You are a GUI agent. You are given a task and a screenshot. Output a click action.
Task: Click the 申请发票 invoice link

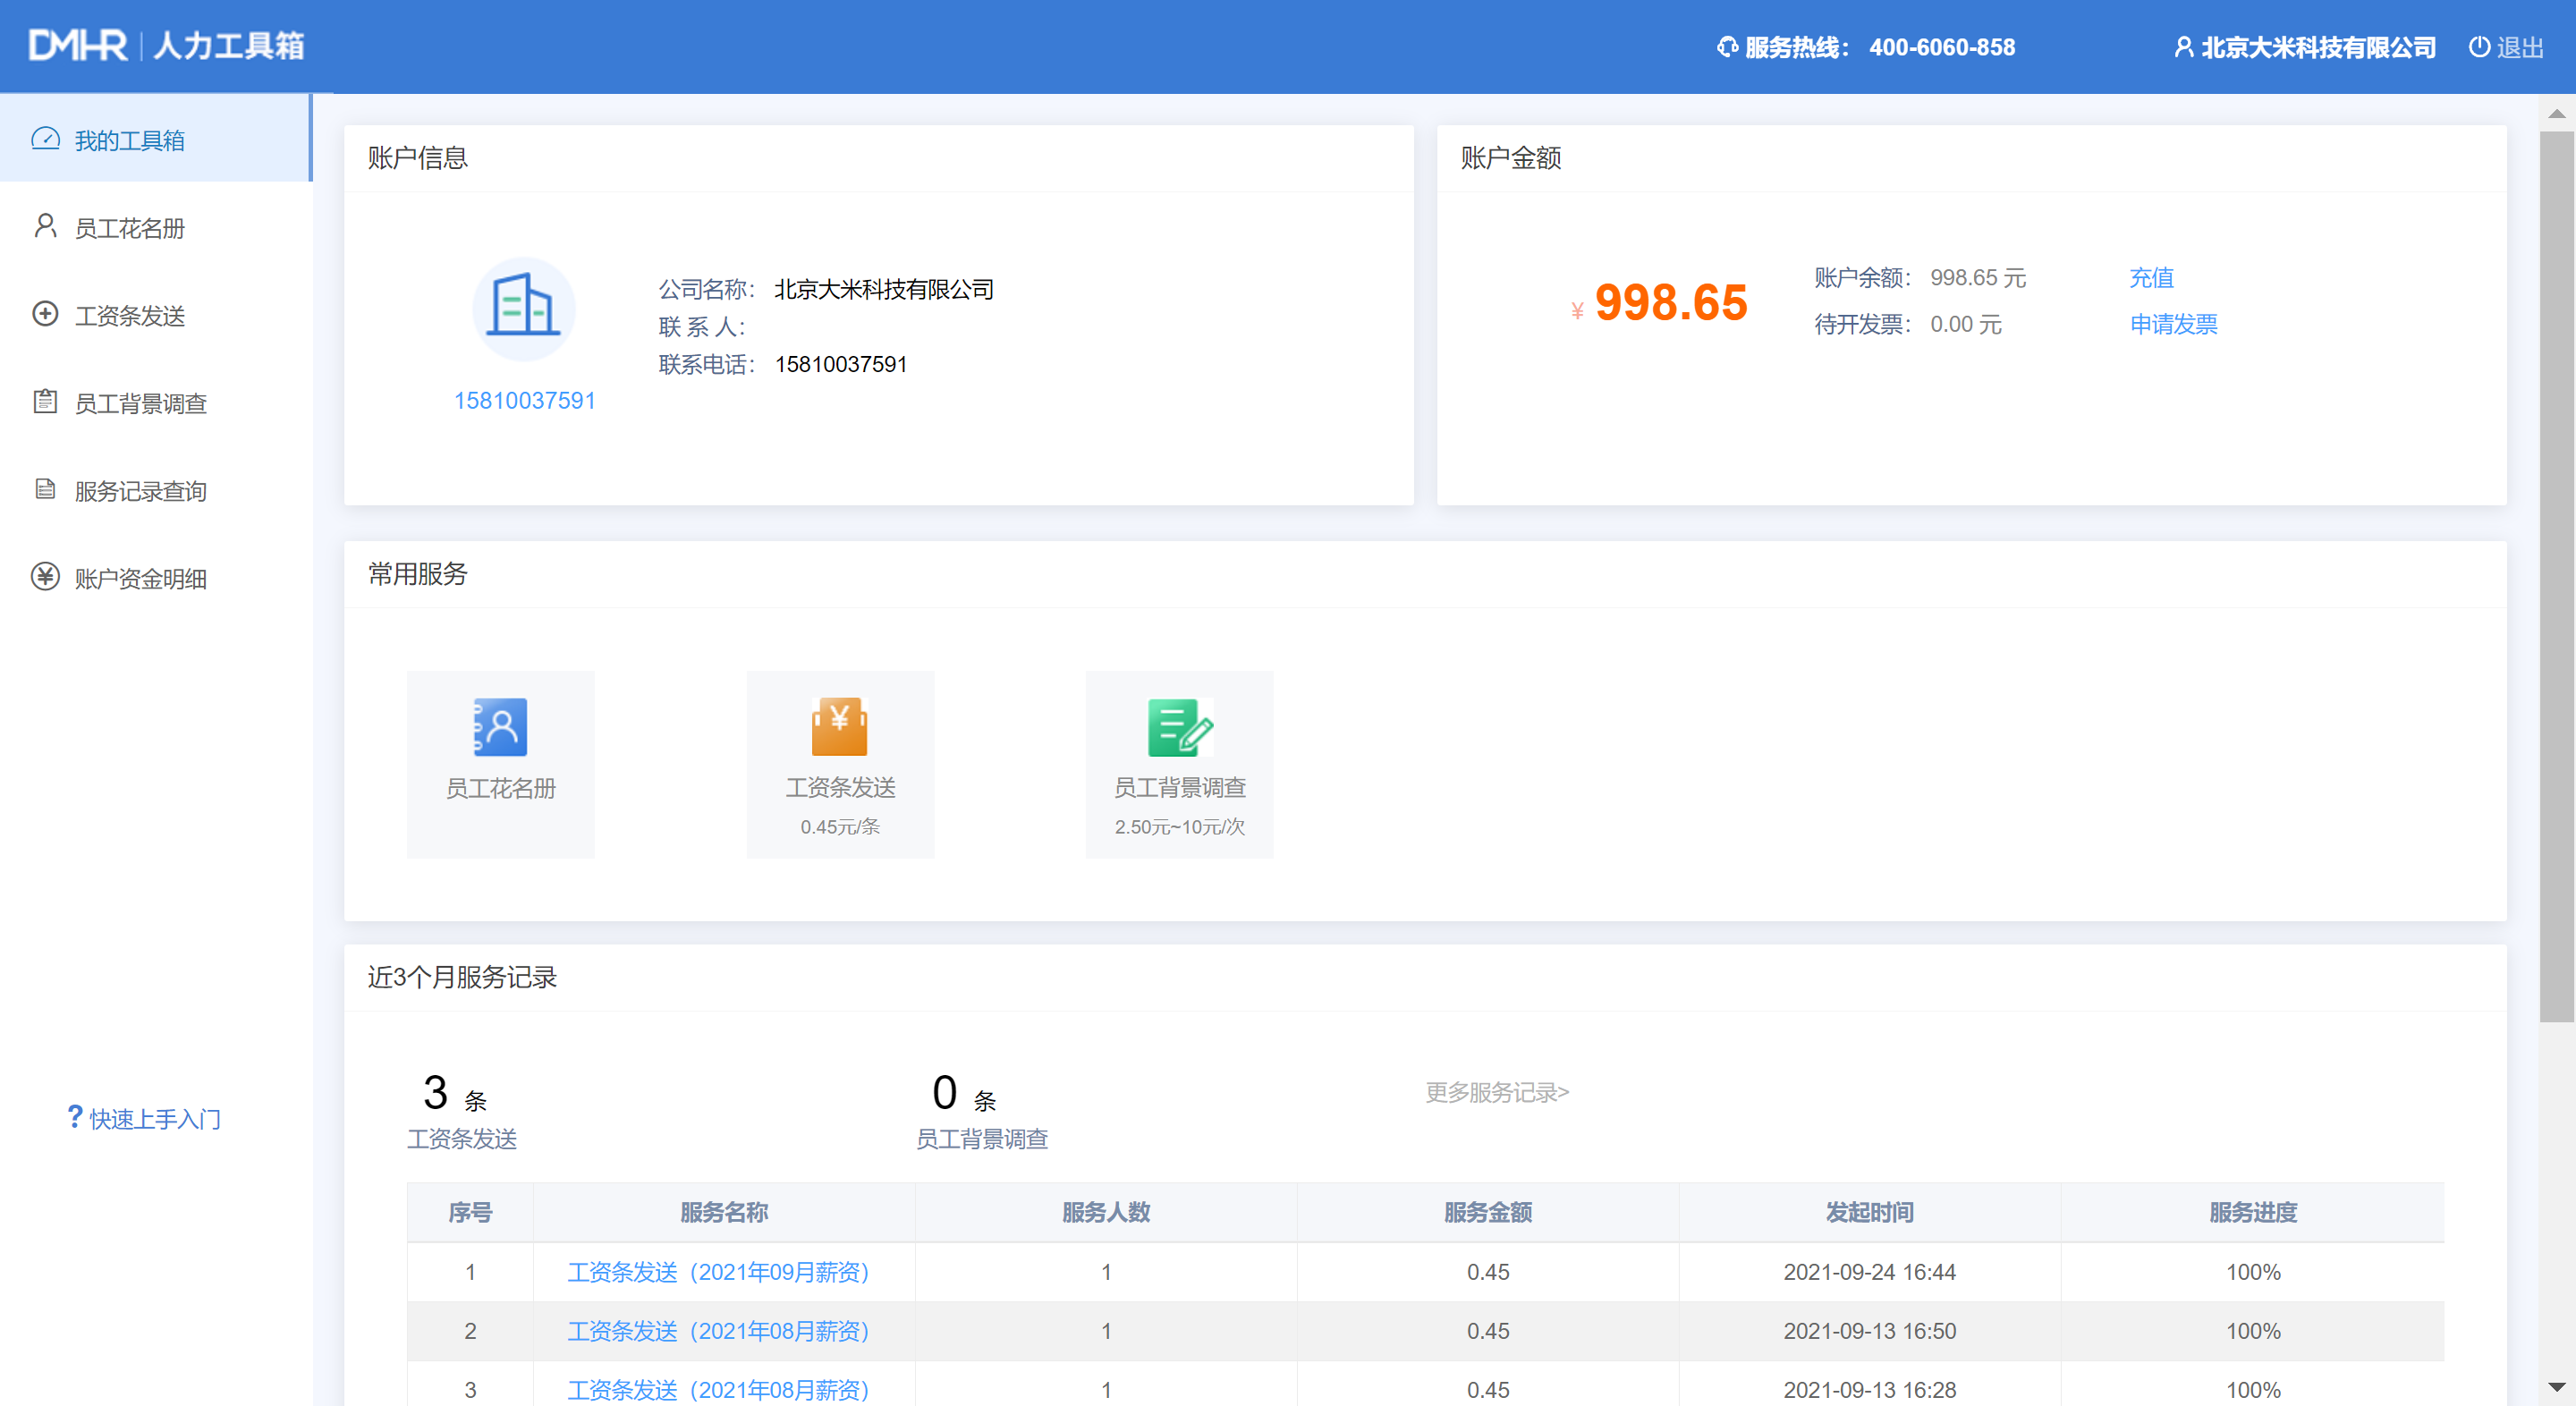[x=2173, y=324]
